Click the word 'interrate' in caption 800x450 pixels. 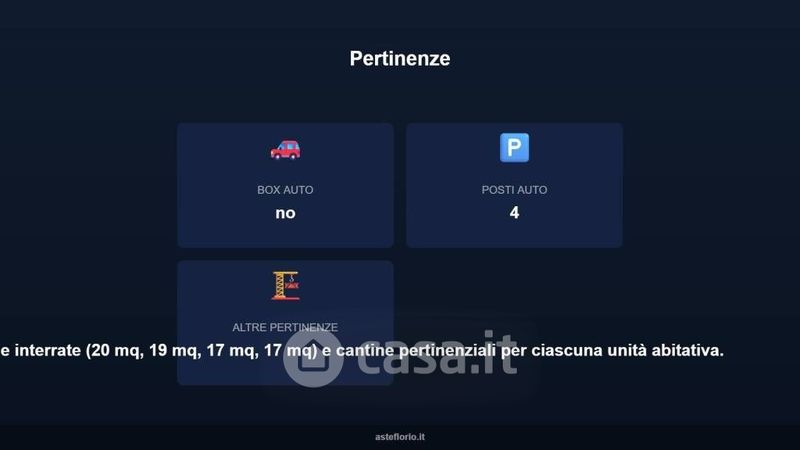tap(48, 351)
